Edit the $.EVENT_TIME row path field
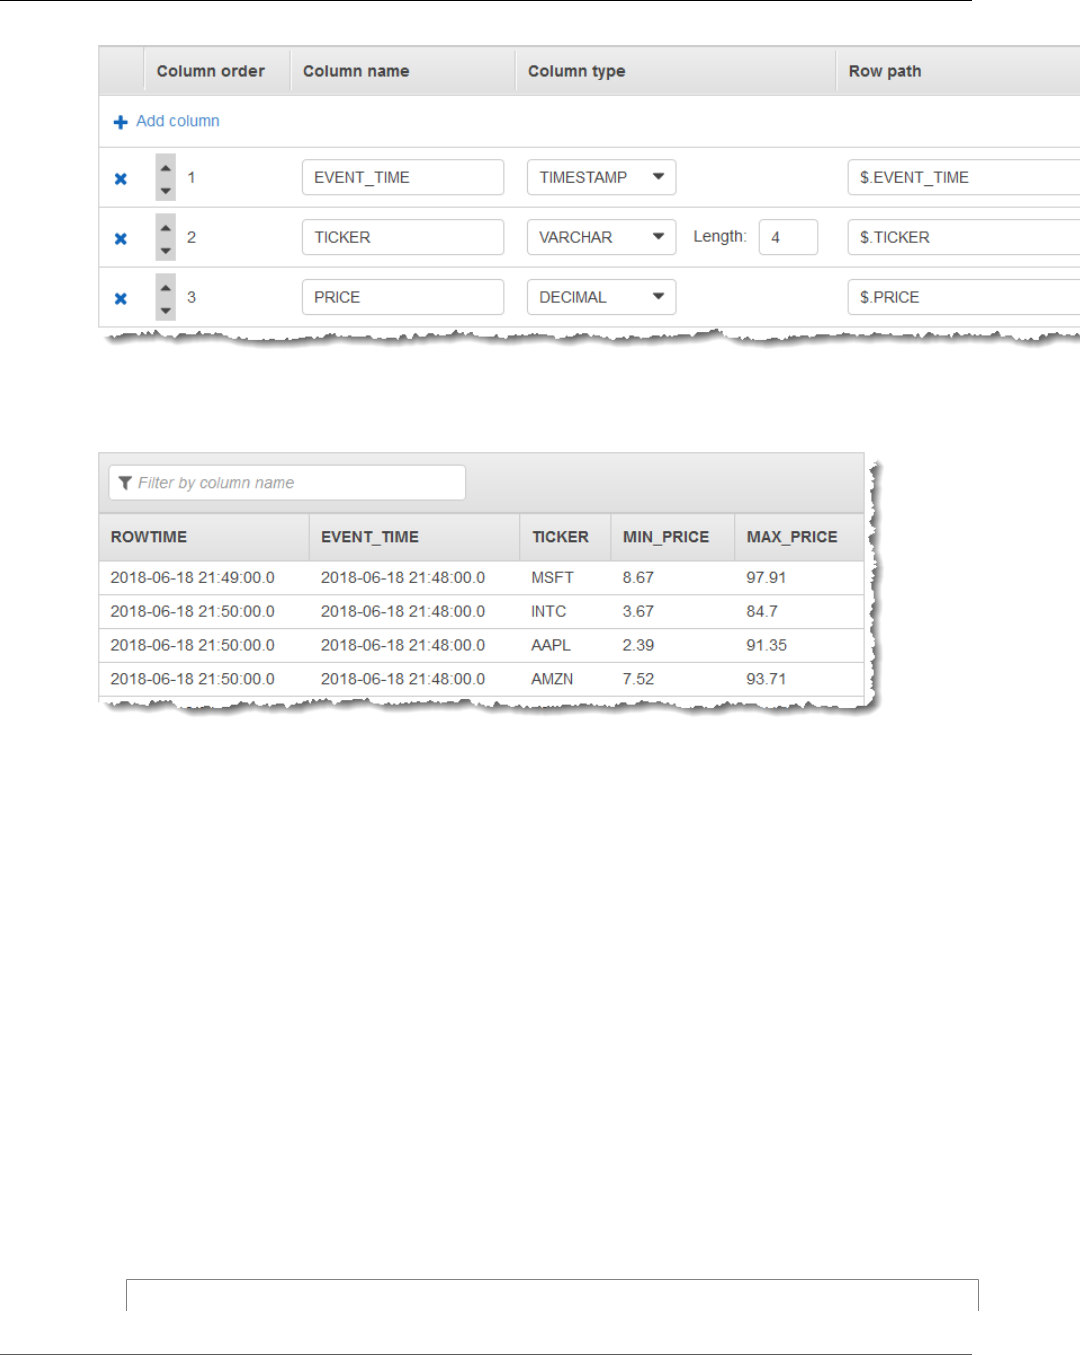This screenshot has height=1355, width=1080. point(964,177)
